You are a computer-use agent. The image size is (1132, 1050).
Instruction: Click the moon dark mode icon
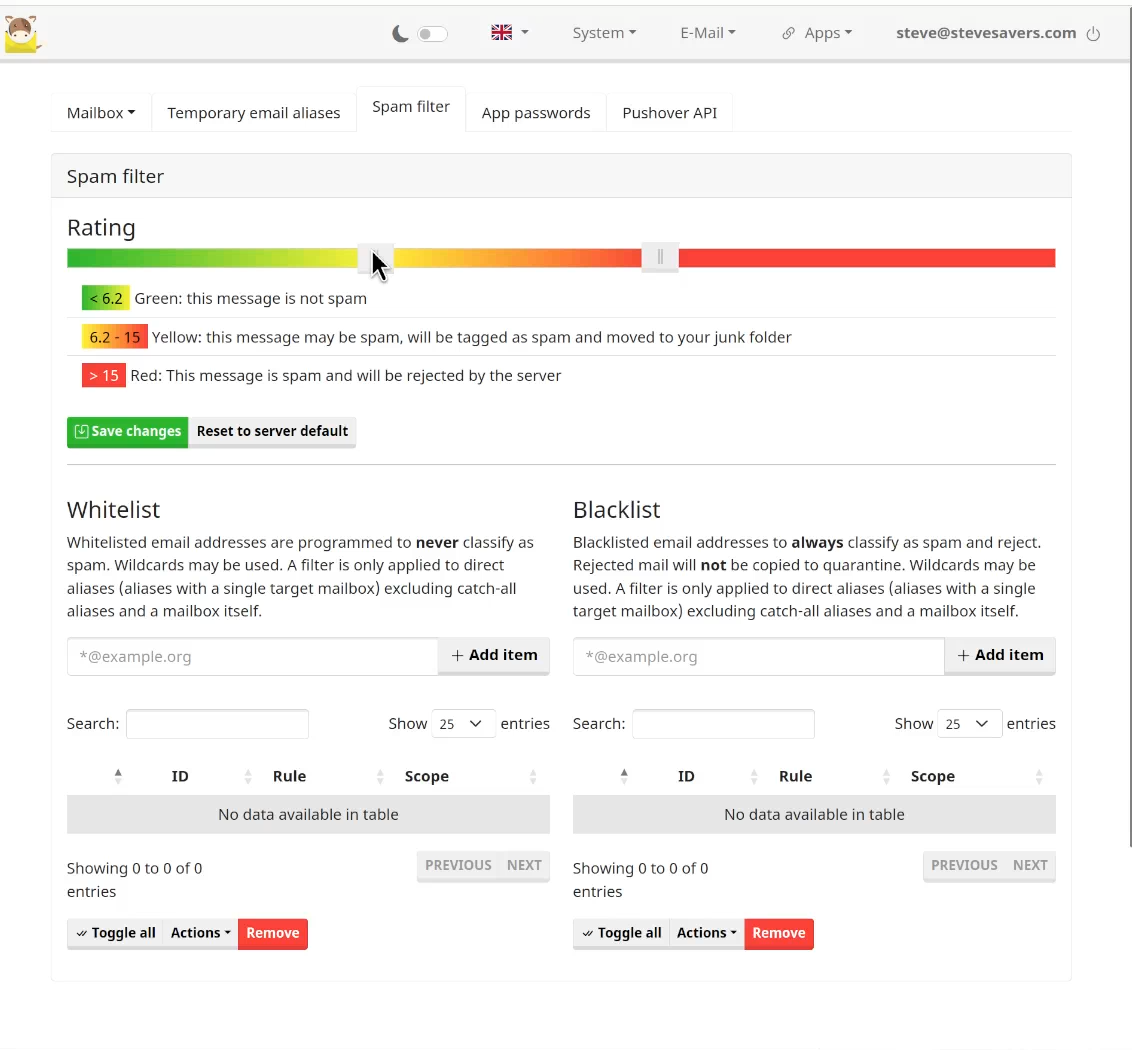400,33
